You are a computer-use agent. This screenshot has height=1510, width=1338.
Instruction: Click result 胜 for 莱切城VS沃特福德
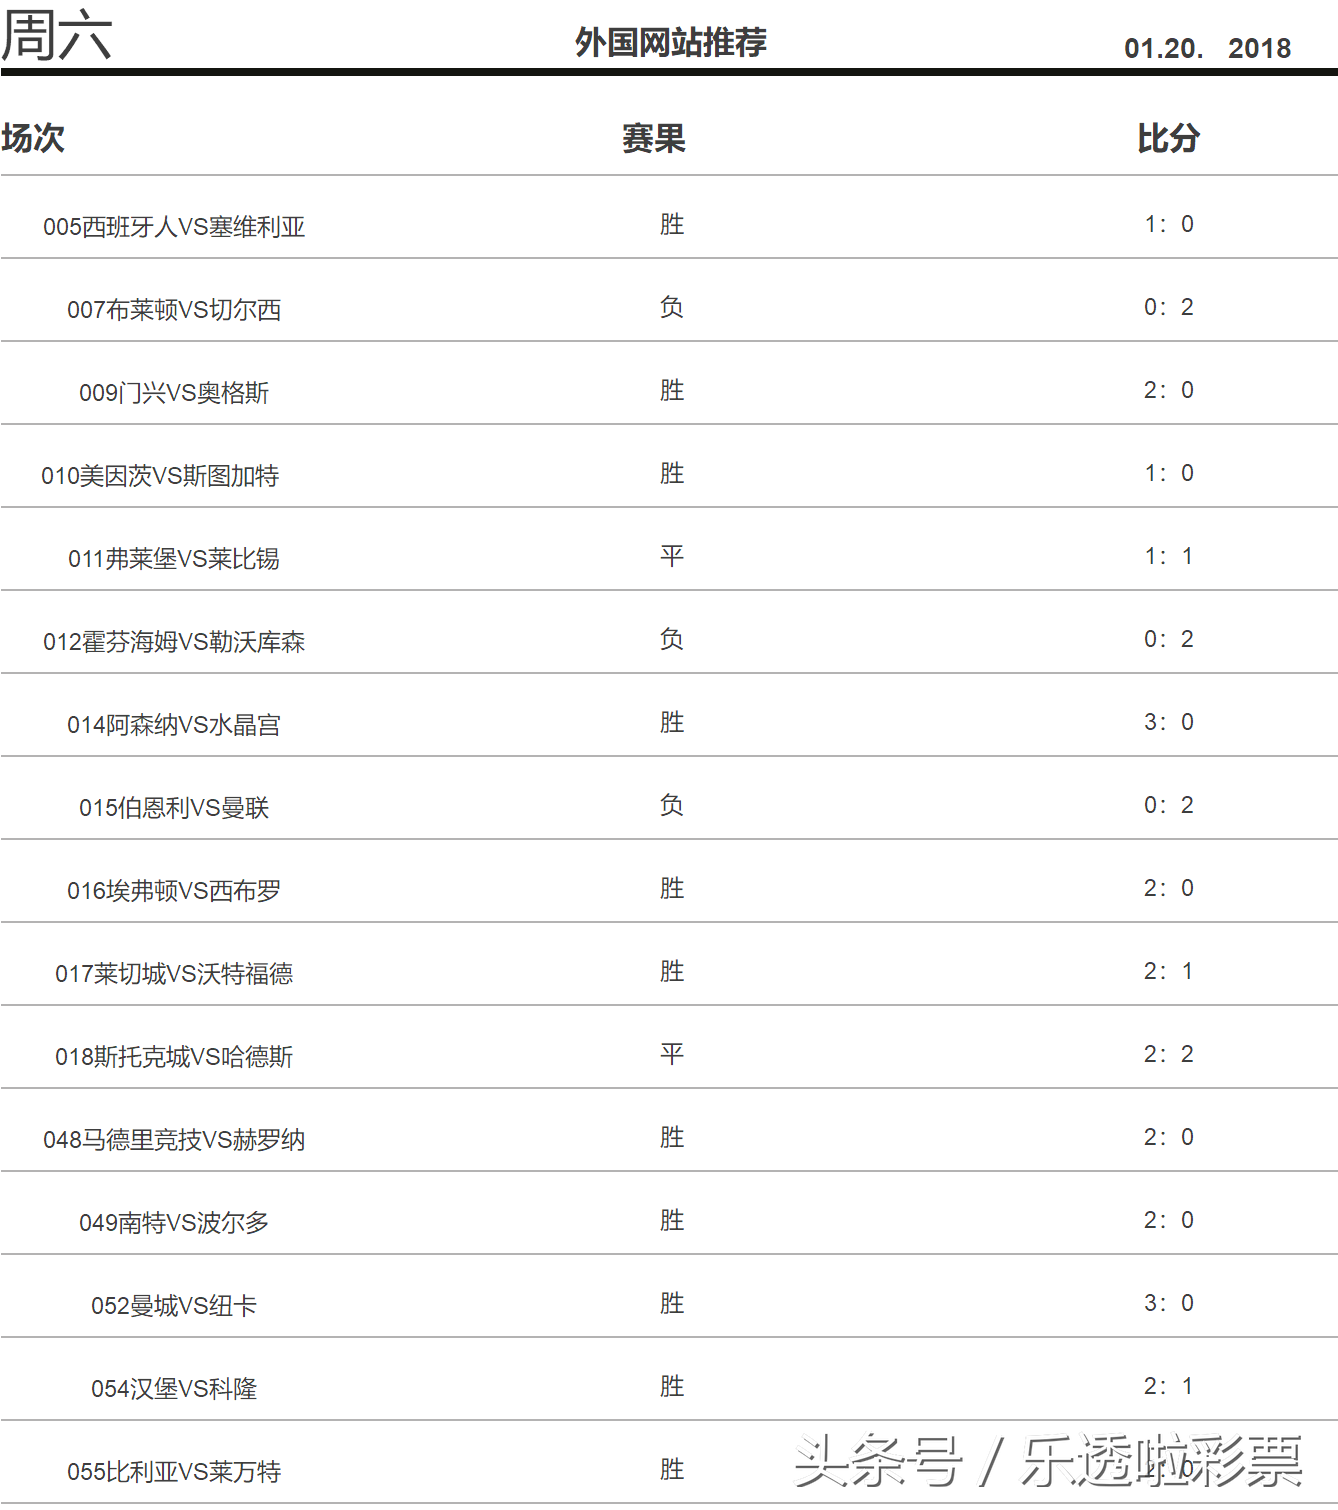[x=672, y=971]
